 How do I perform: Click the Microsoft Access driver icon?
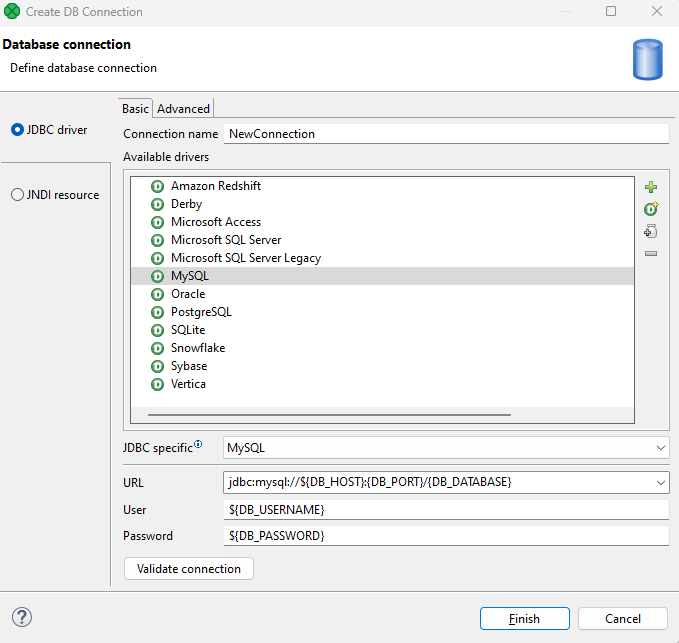coord(157,222)
